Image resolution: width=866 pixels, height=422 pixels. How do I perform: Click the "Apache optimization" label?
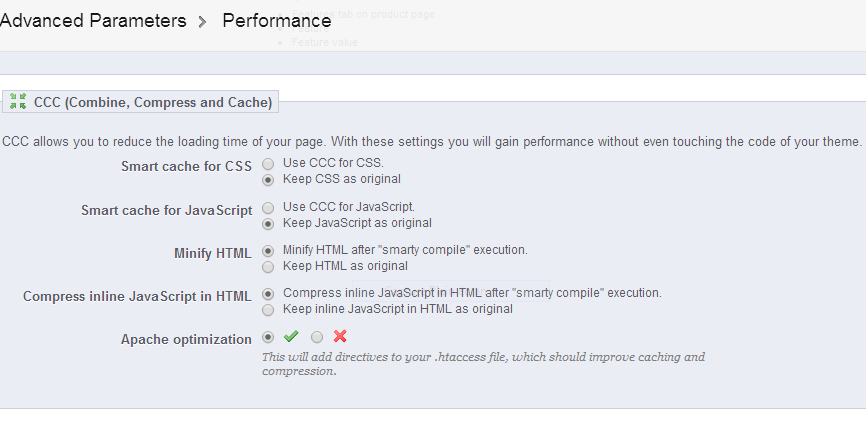(x=186, y=340)
